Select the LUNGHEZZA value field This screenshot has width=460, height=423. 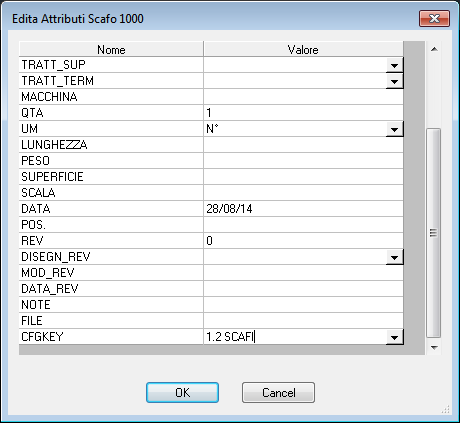point(303,145)
